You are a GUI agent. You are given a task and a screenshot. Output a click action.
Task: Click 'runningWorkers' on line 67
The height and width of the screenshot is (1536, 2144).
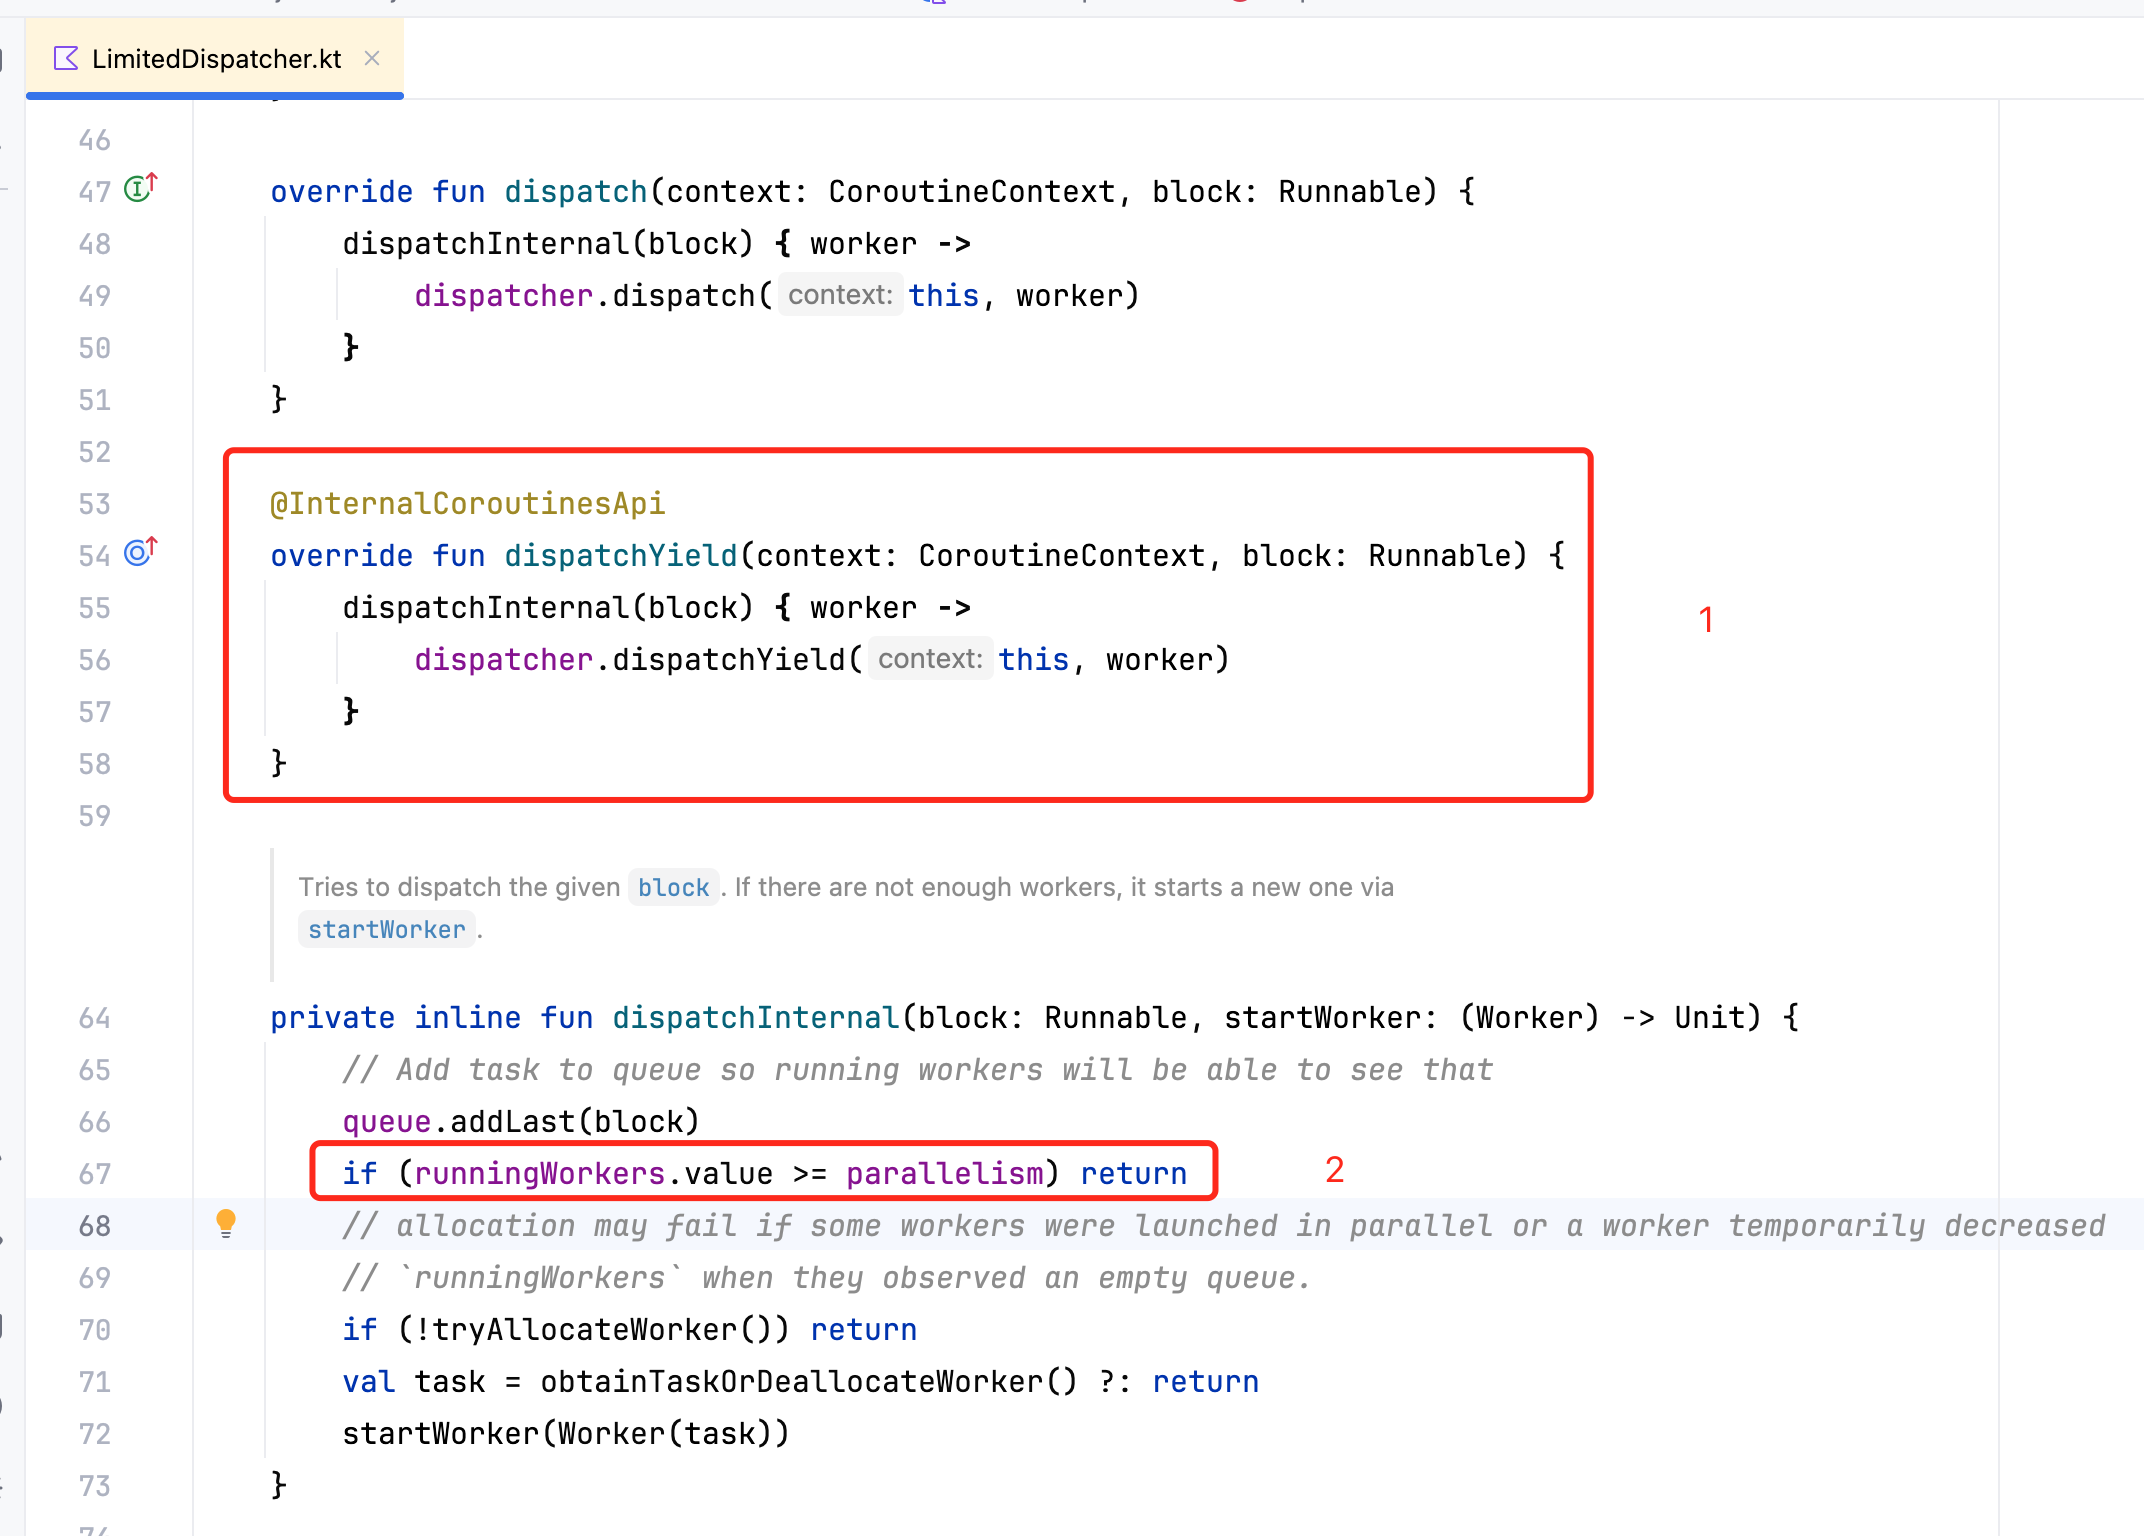coord(539,1174)
